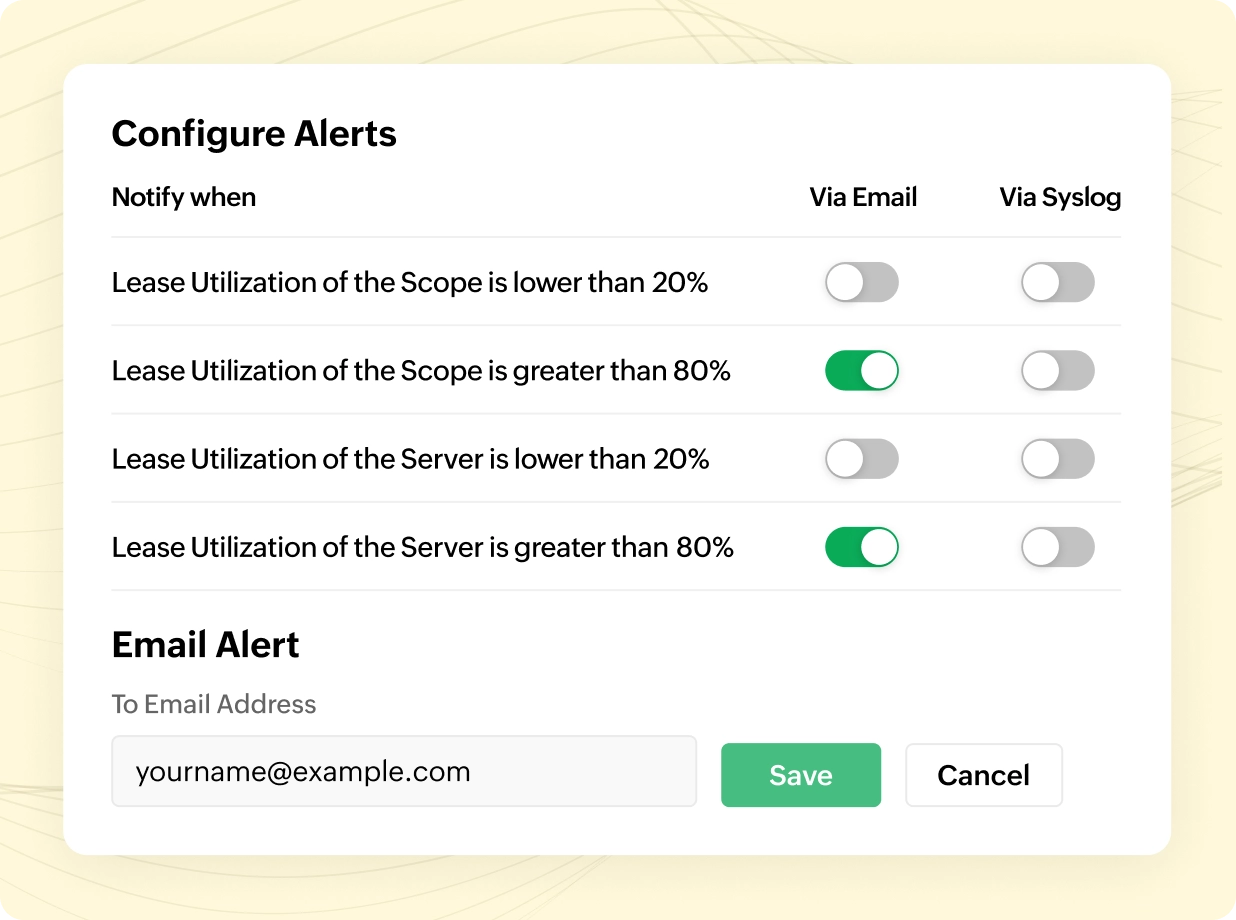Click the Server is greater than 80% row text
This screenshot has height=920, width=1236.
422,547
